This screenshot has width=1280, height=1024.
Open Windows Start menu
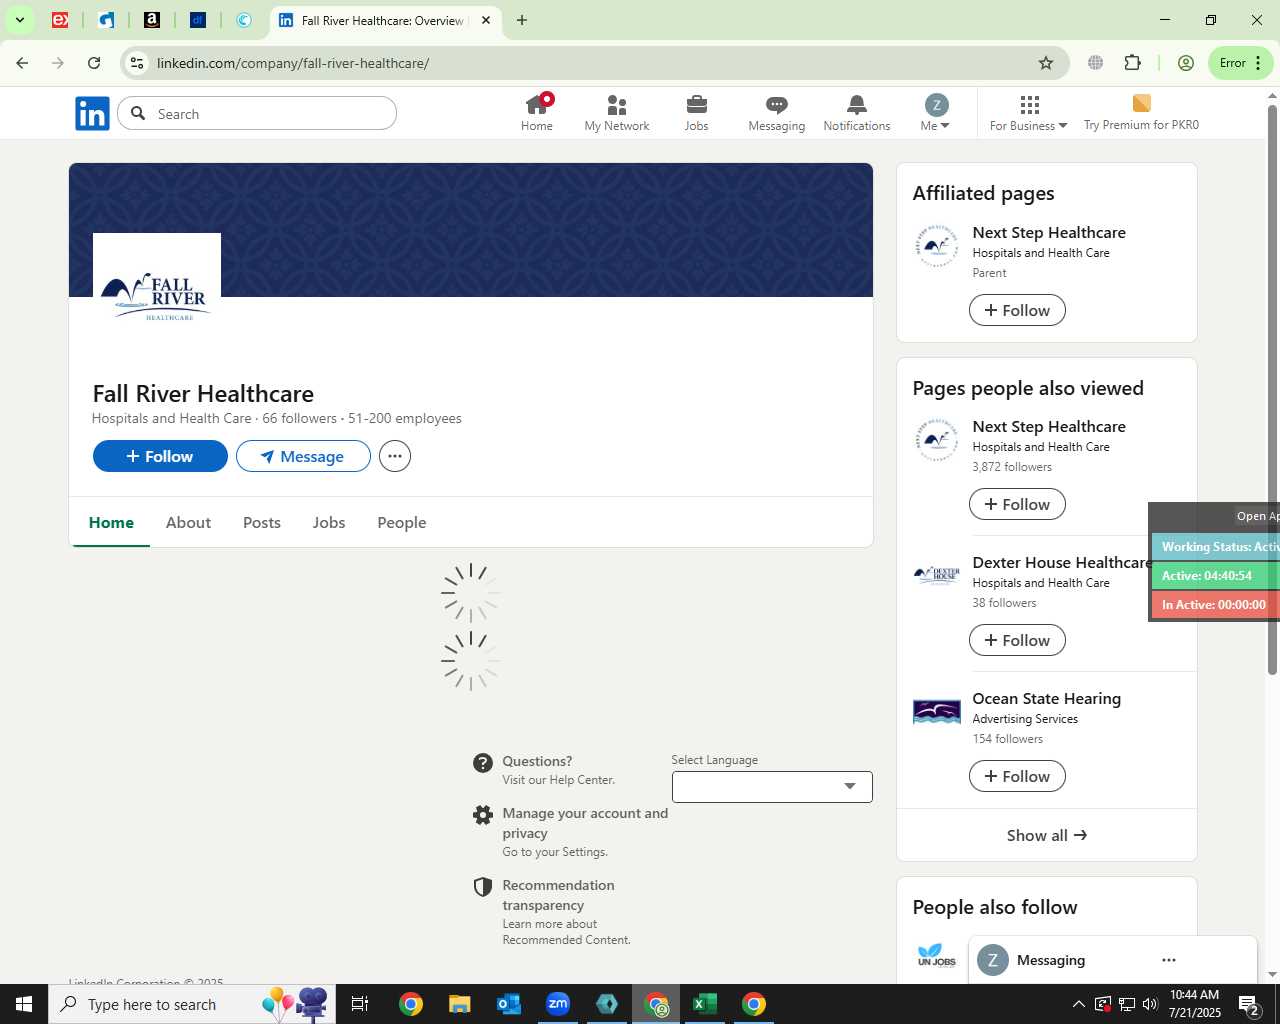point(24,1004)
